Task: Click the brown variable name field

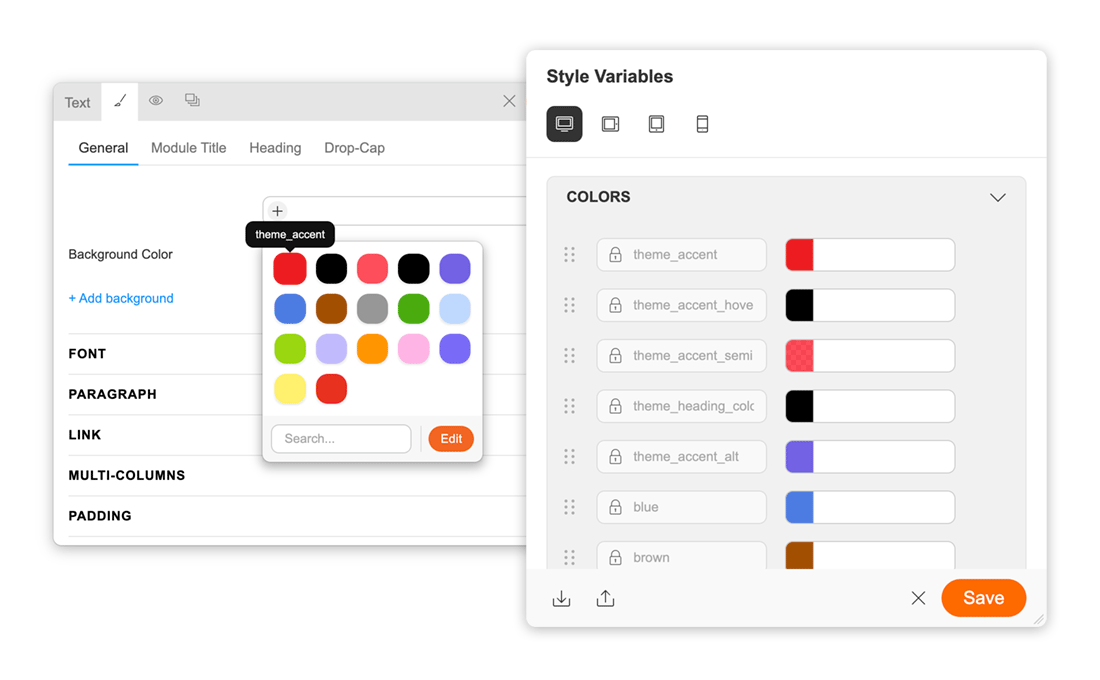Action: [x=682, y=556]
